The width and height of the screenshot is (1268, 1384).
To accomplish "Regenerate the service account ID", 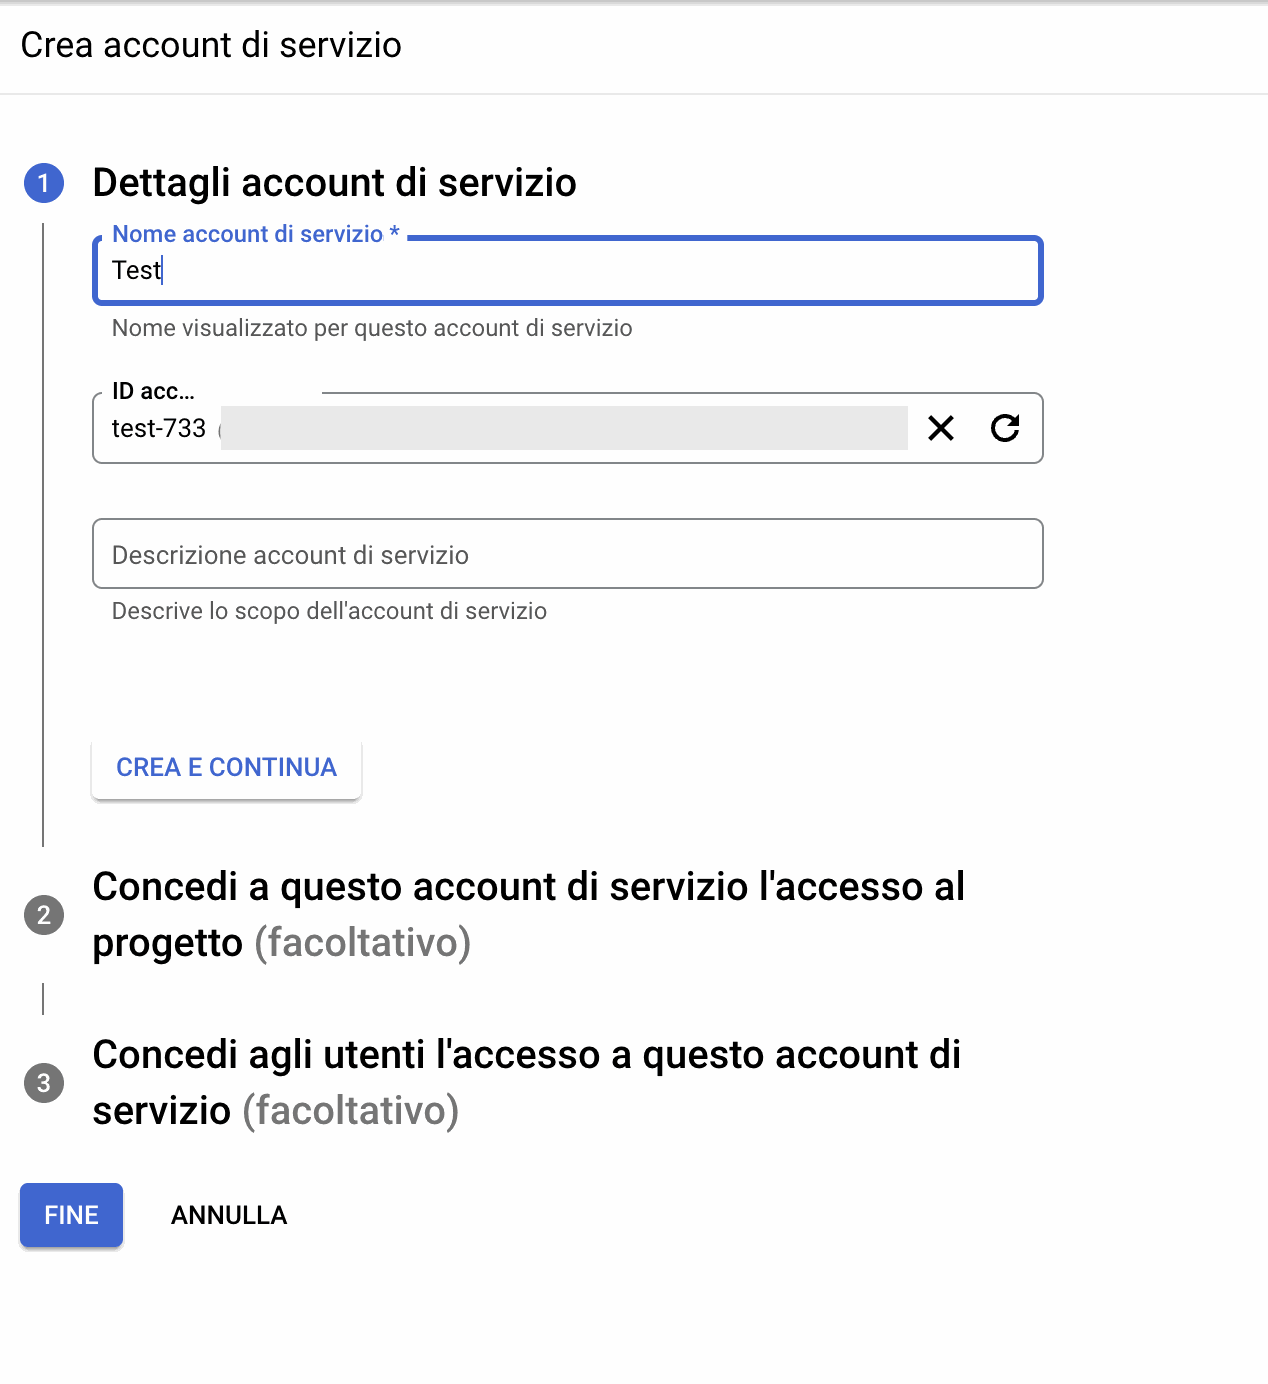I will (x=1005, y=428).
